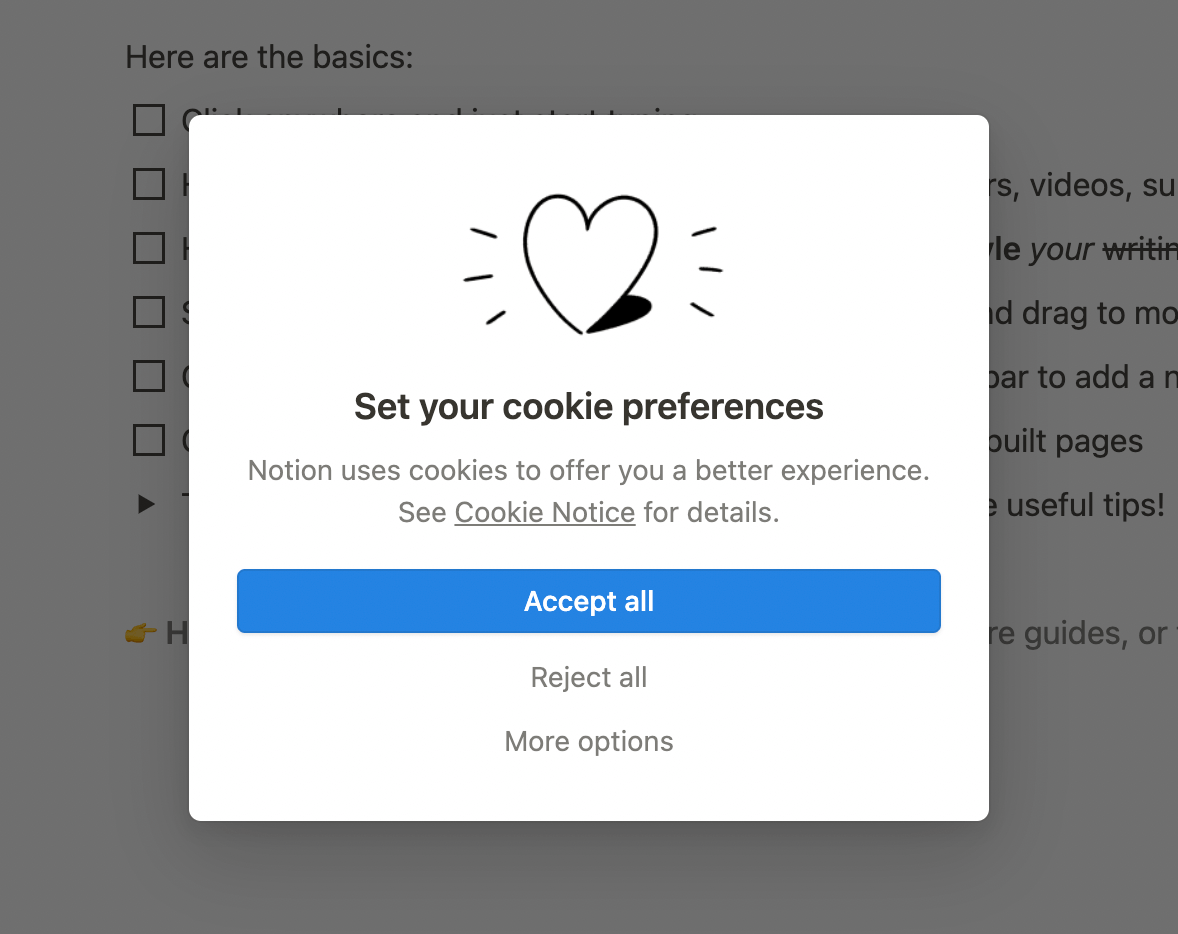The height and width of the screenshot is (934, 1178).
Task: Tick the first checkbox under the basics heading
Action: (x=149, y=120)
